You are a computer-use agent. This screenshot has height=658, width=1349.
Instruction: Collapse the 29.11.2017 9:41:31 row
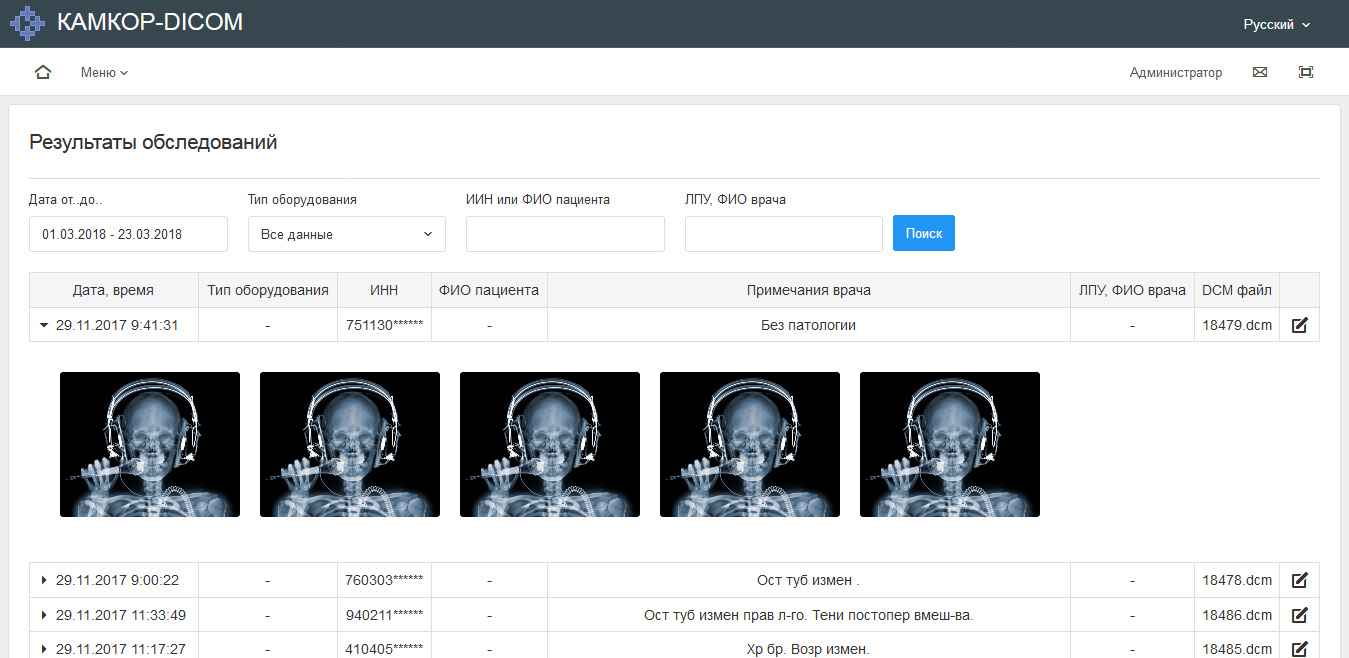click(x=43, y=325)
